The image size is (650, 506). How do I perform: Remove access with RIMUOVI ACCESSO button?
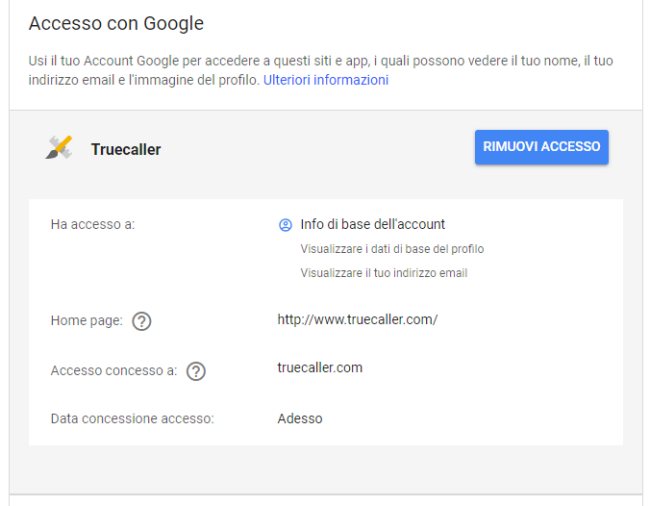[x=541, y=147]
